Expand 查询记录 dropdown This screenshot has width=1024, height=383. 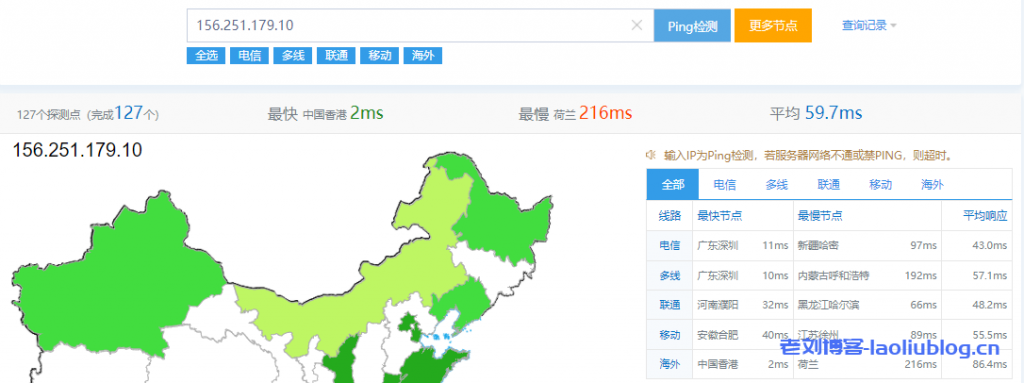[869, 25]
